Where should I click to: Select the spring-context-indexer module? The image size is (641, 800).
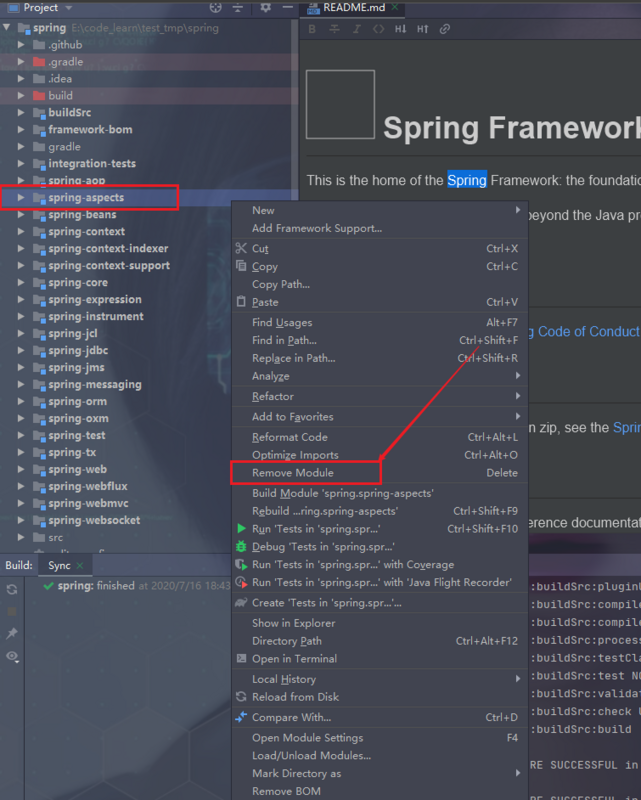[x=108, y=248]
